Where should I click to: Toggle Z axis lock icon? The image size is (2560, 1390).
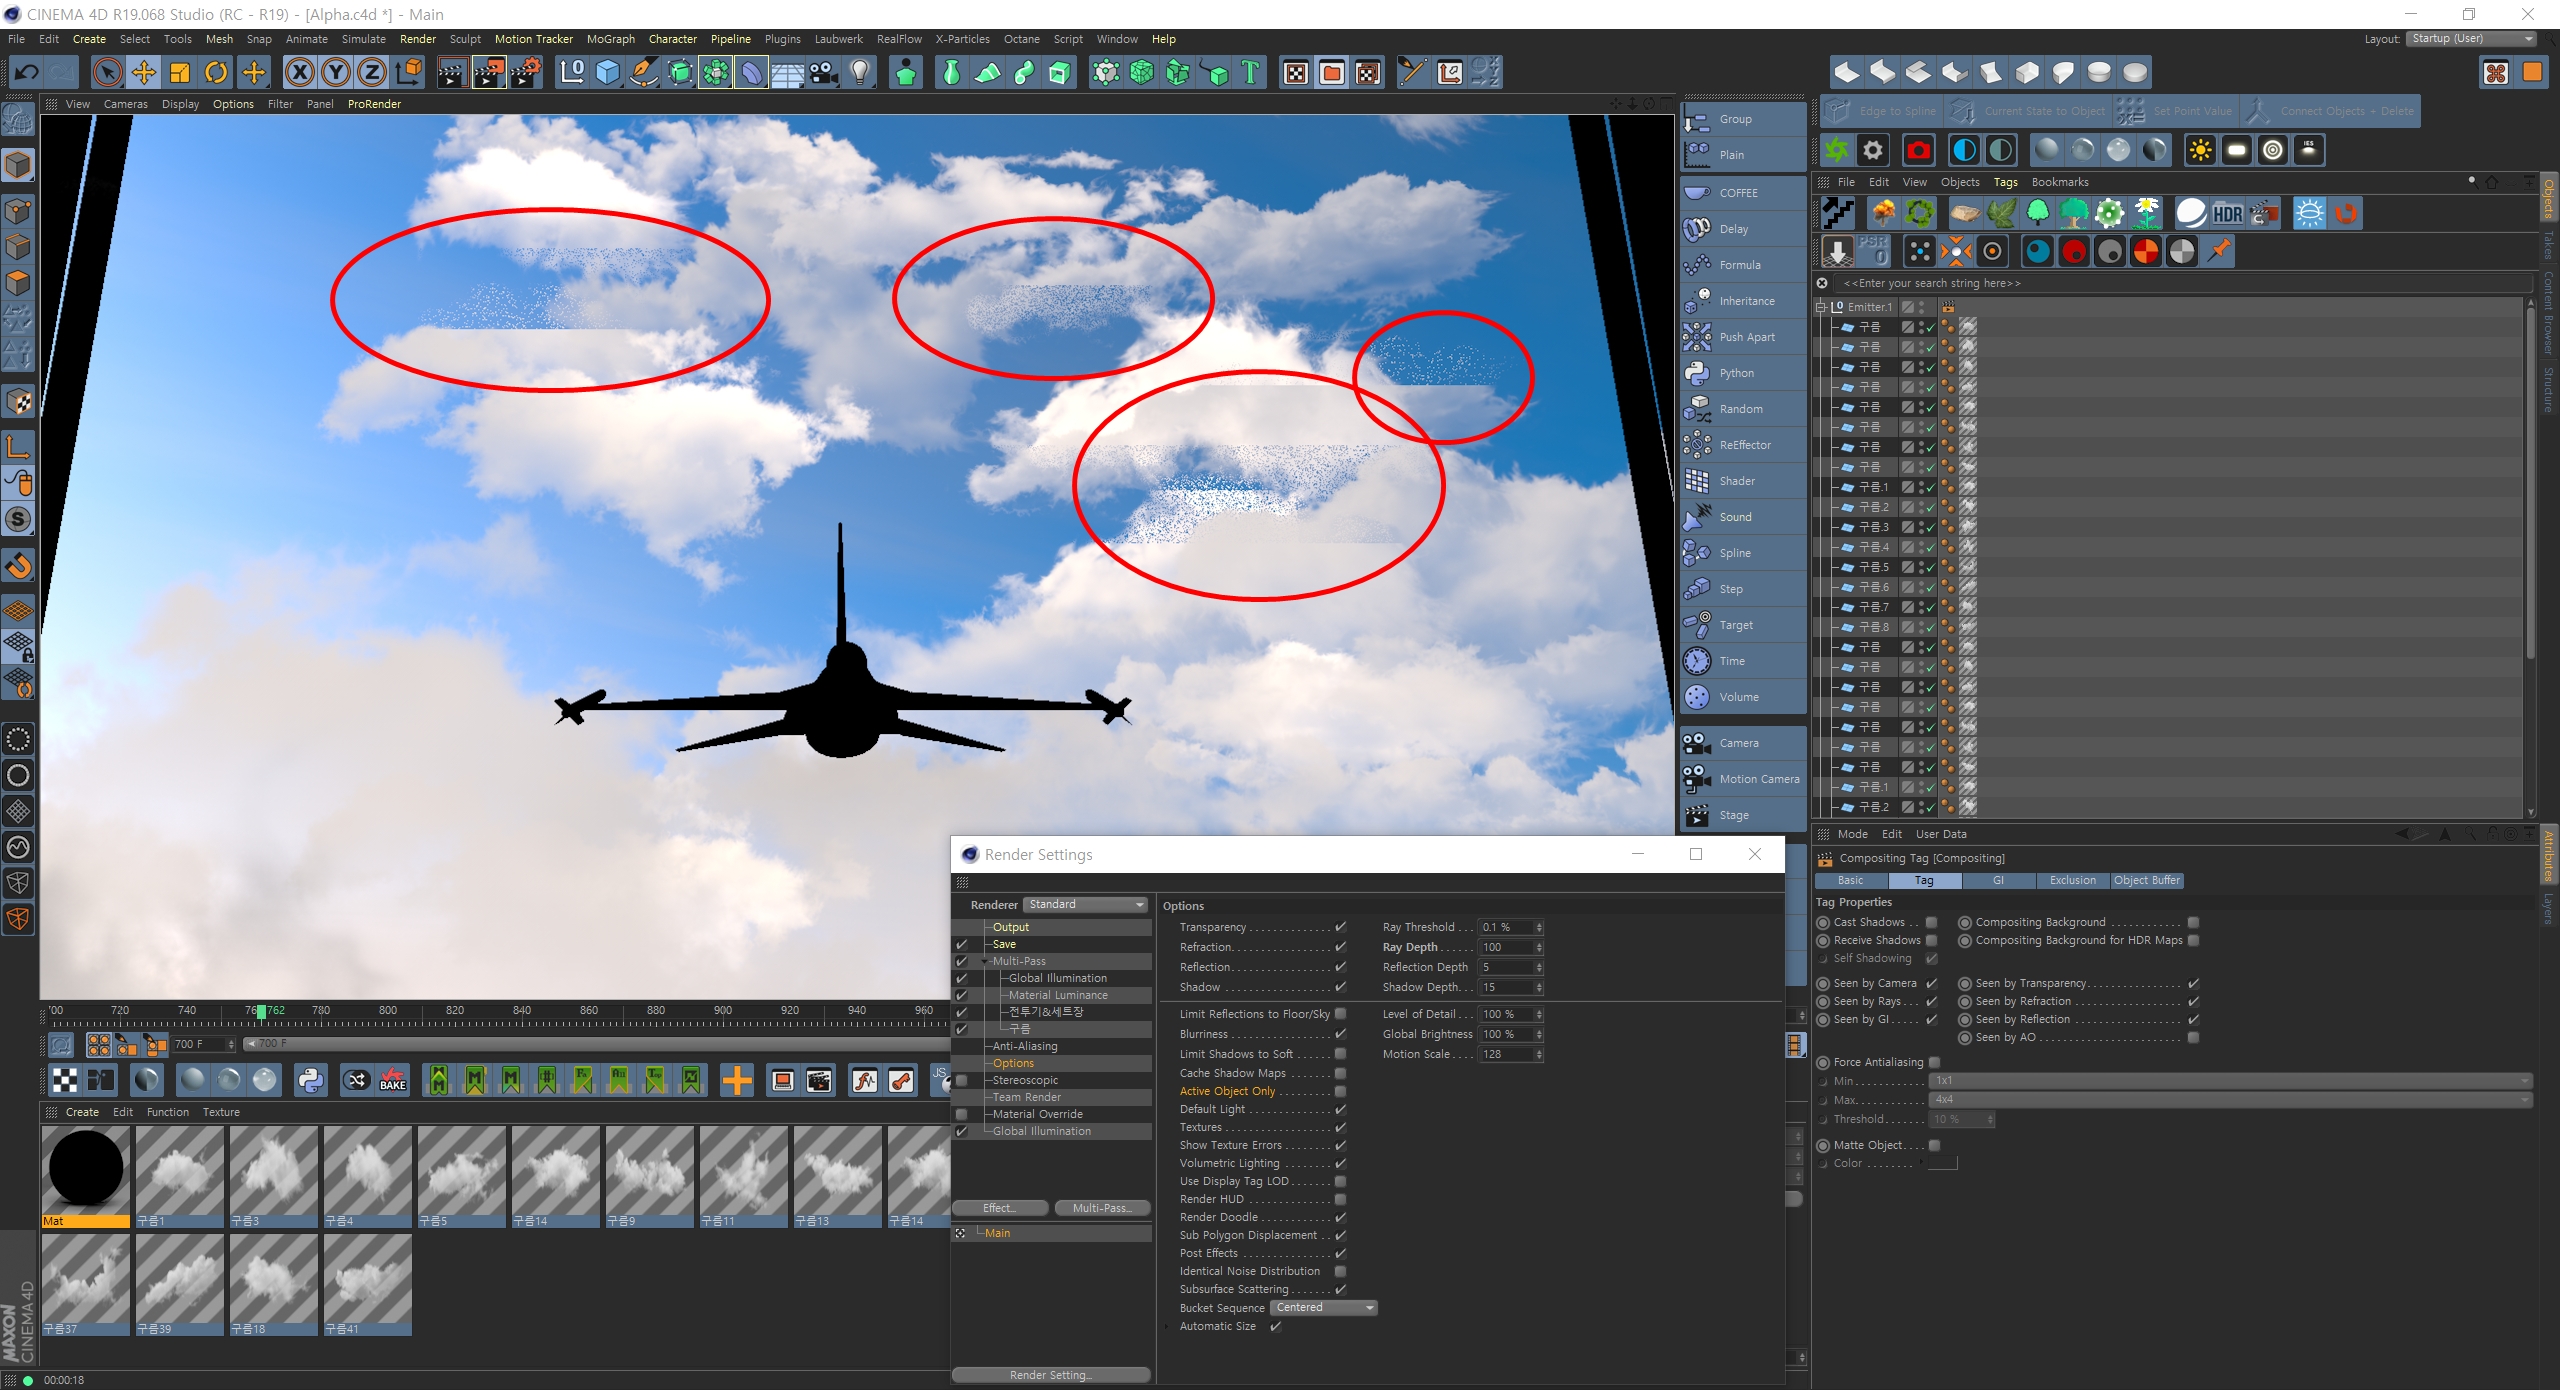coord(372,72)
